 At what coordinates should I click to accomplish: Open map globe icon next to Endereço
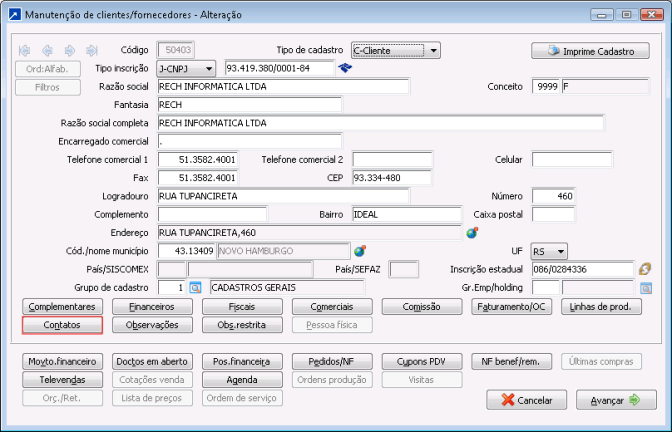pos(472,233)
